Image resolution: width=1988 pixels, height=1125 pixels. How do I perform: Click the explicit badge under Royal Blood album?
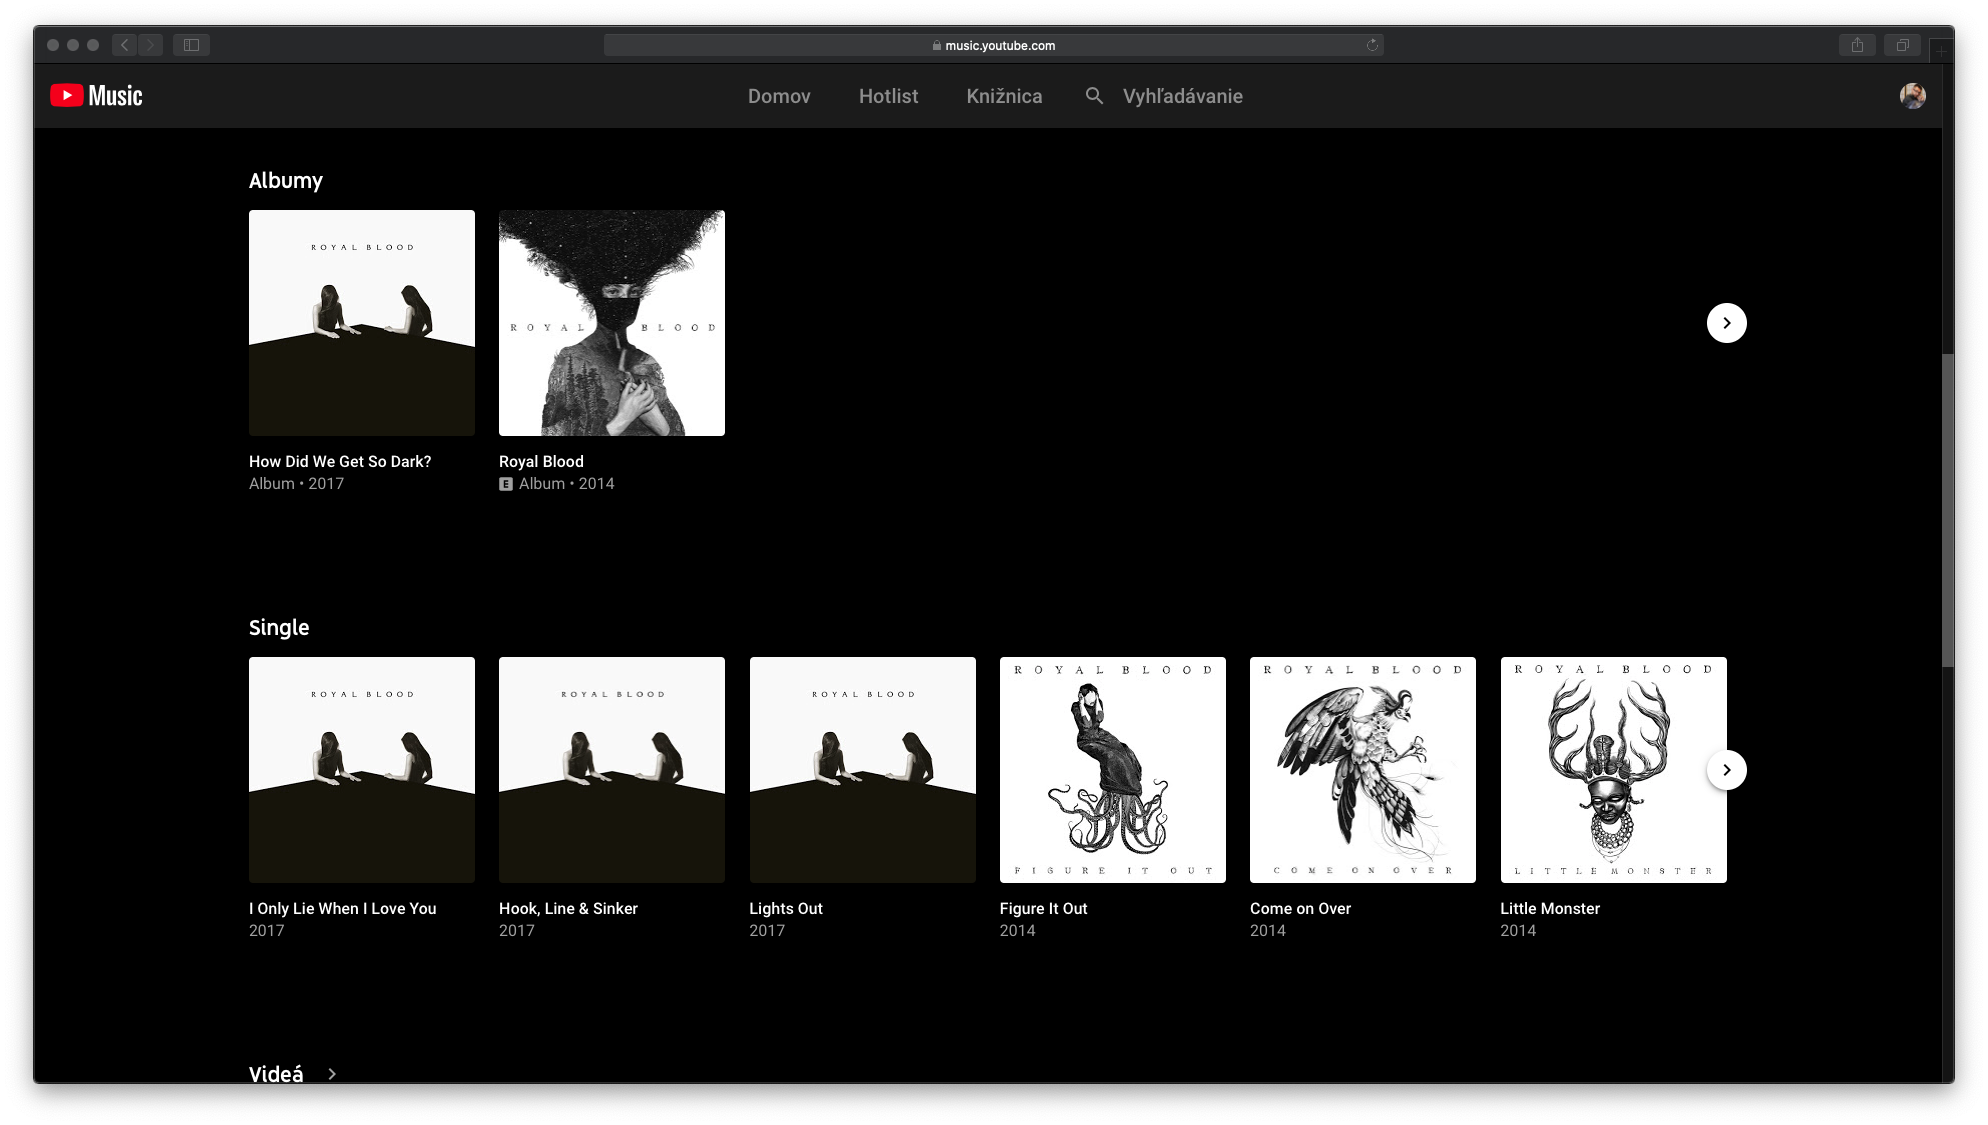point(506,484)
